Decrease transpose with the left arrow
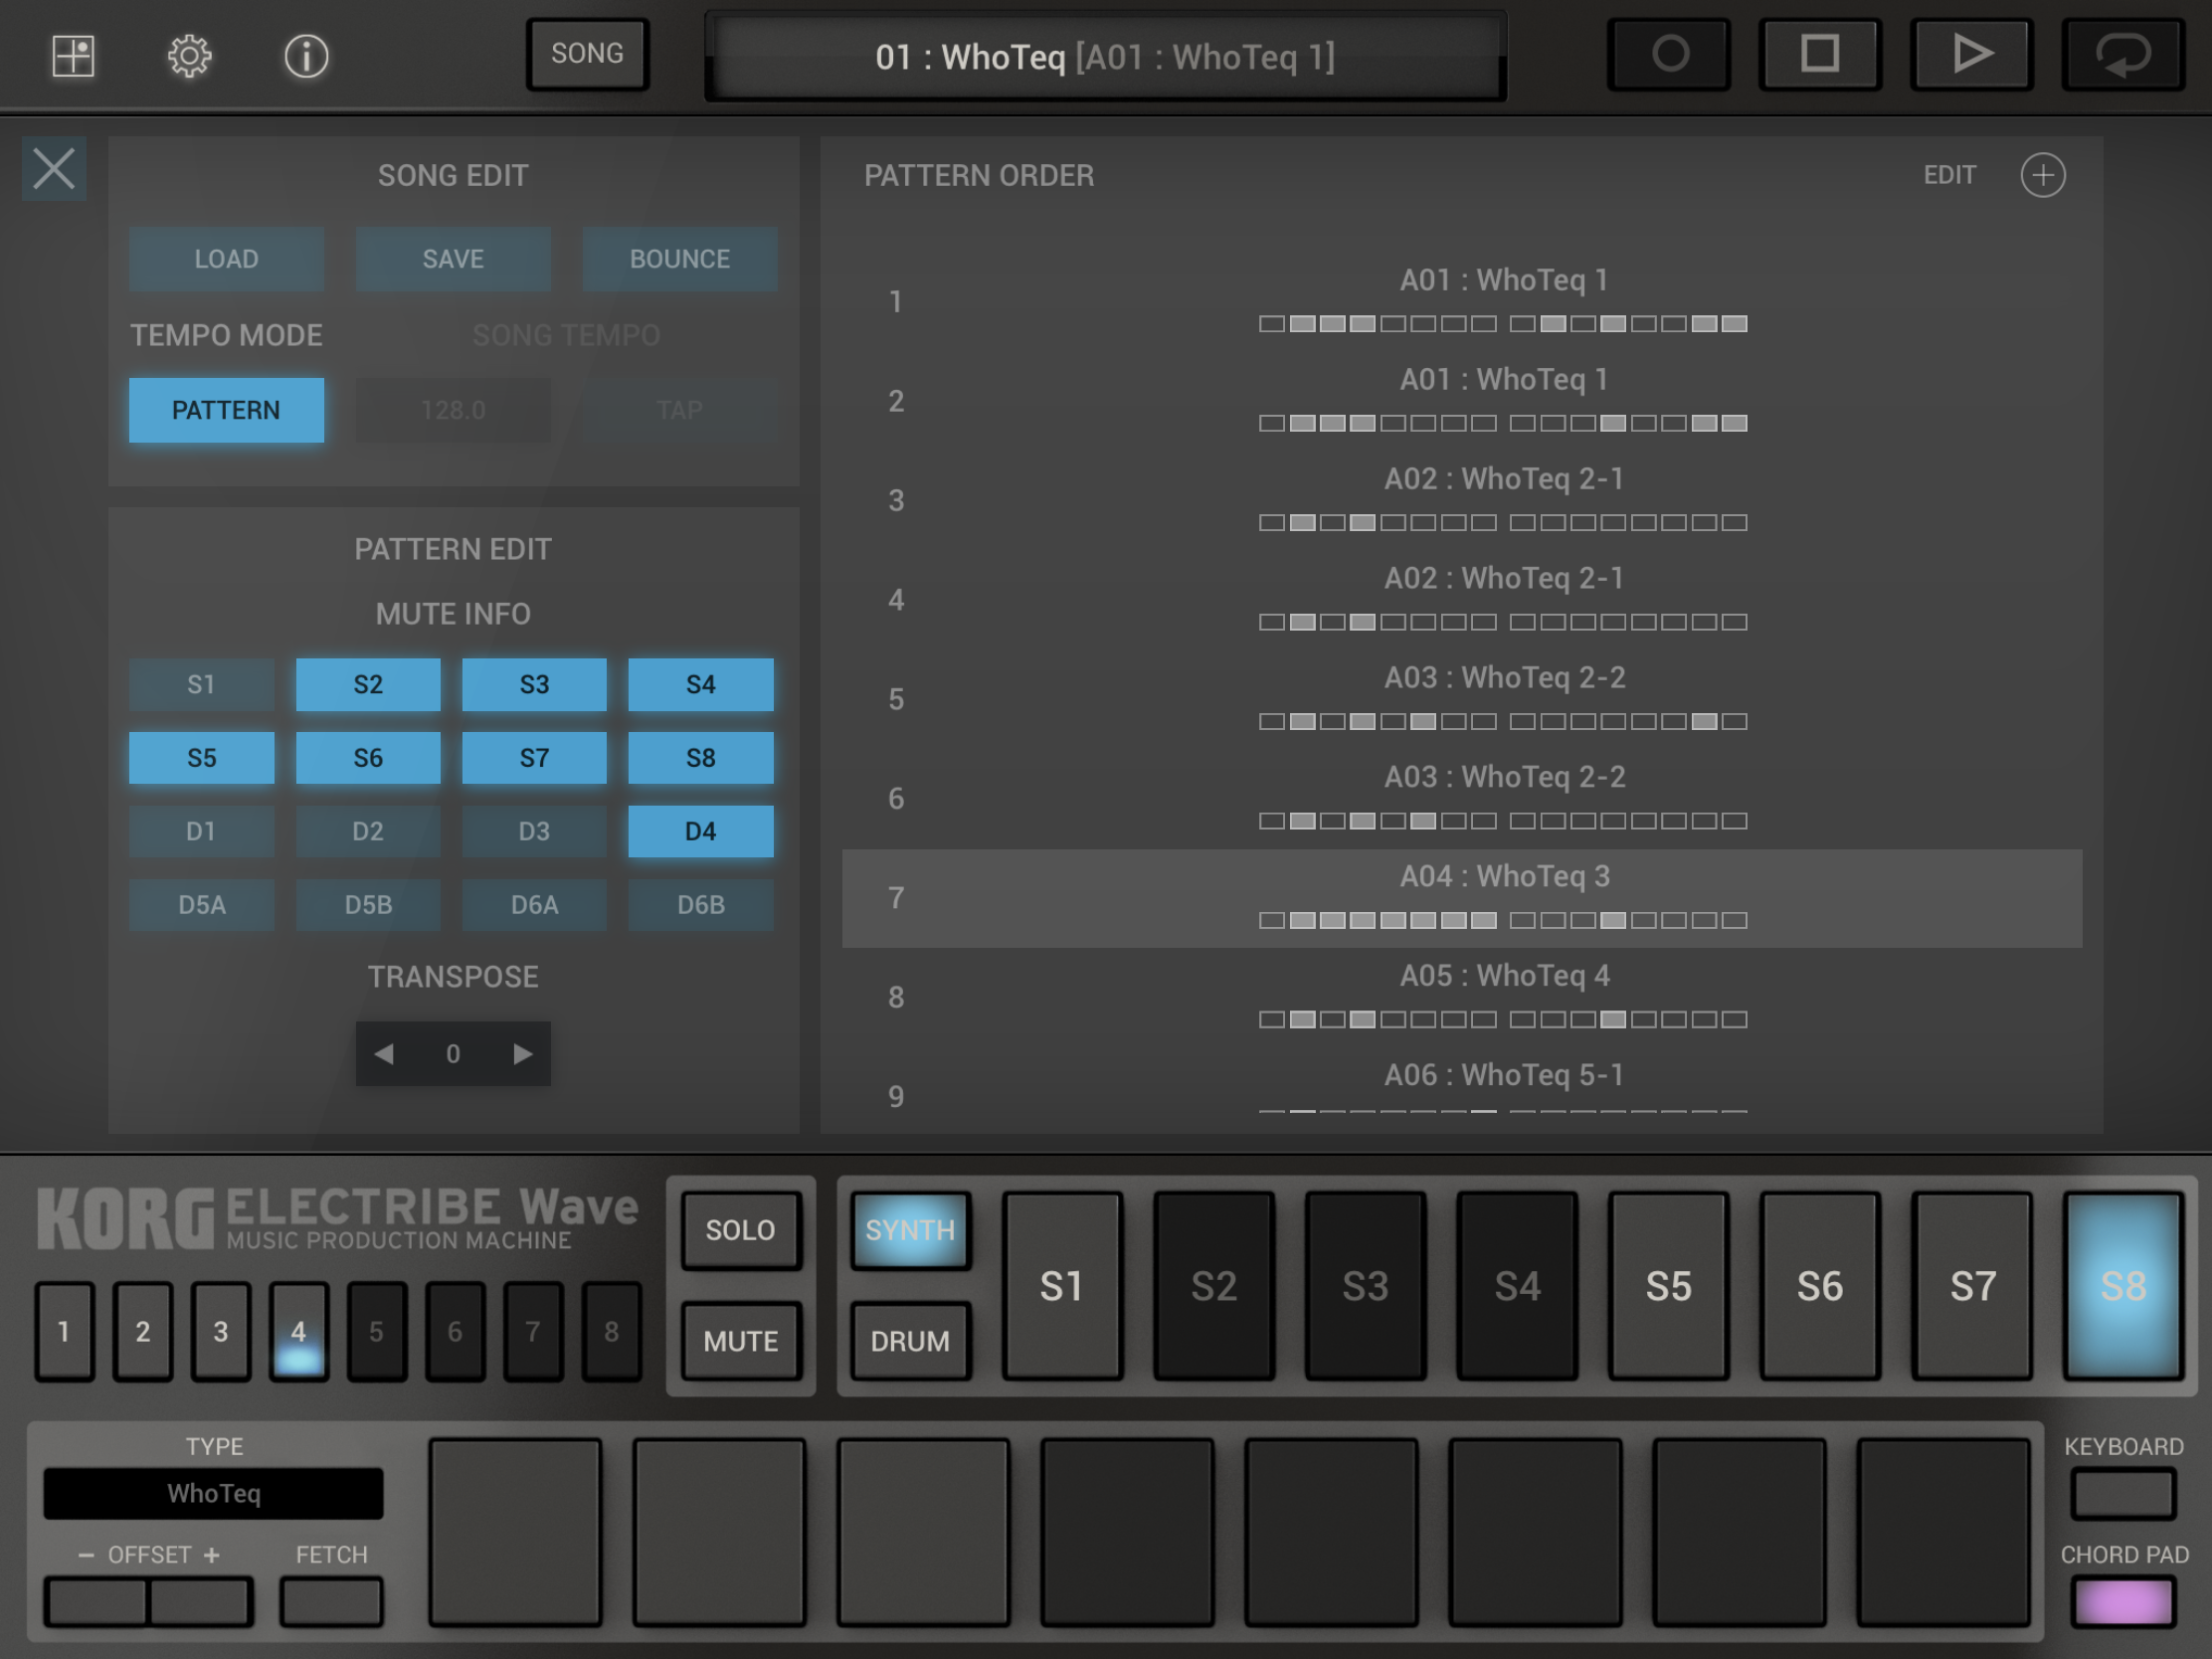The image size is (2212, 1659). pos(384,1053)
